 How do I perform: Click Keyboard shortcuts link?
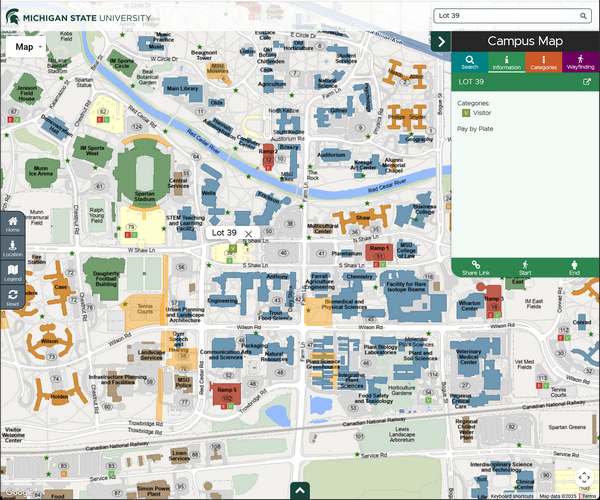point(512,496)
